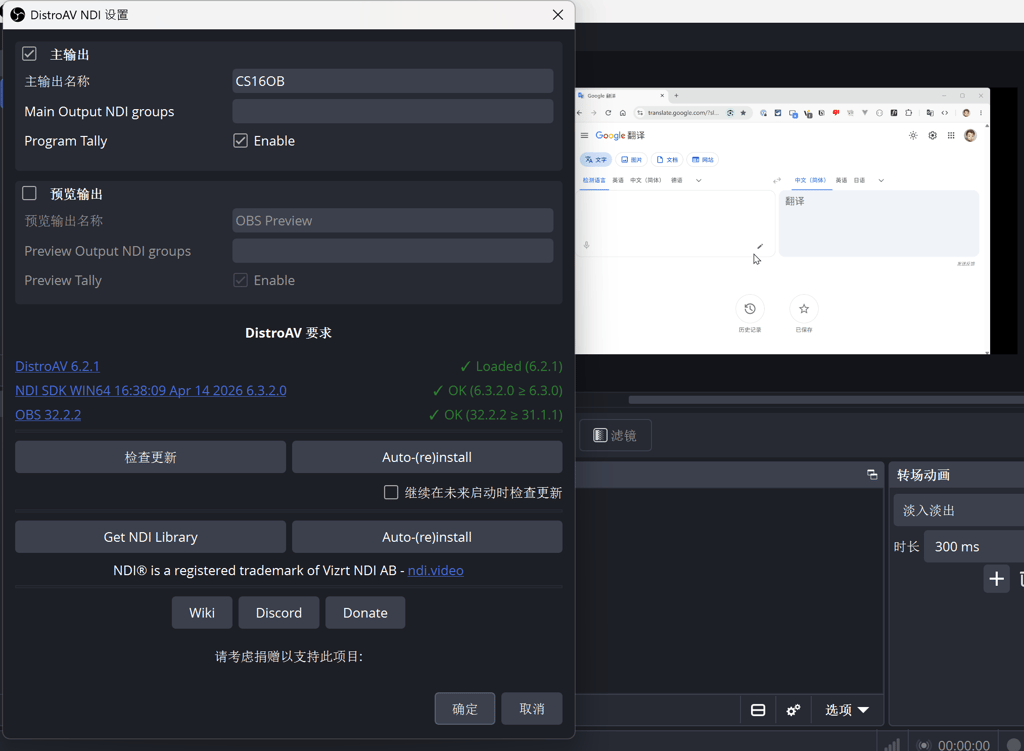1024x751 pixels.
Task: Click the 检查更新 button
Action: (x=150, y=457)
